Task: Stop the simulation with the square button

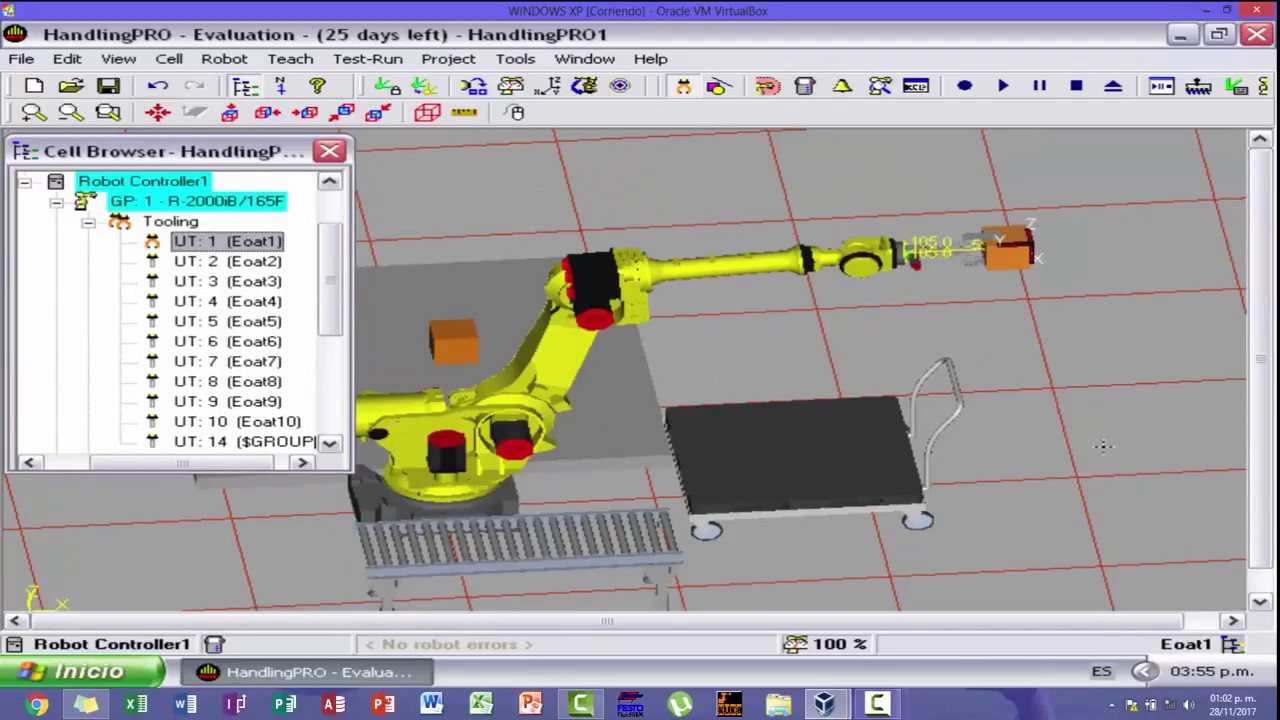Action: tap(1076, 86)
